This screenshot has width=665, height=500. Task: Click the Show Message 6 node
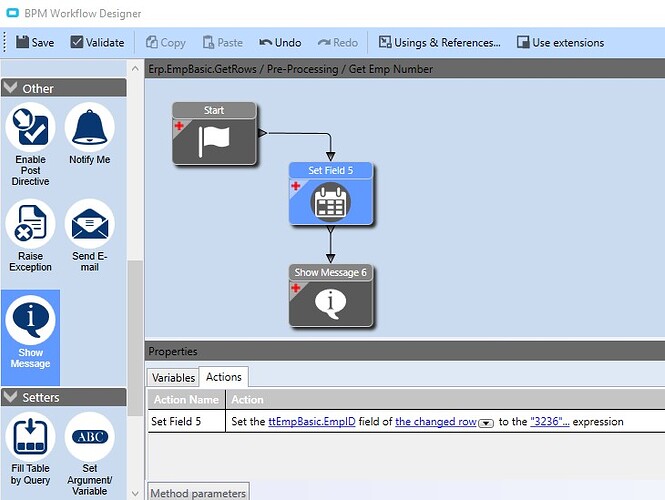point(330,296)
